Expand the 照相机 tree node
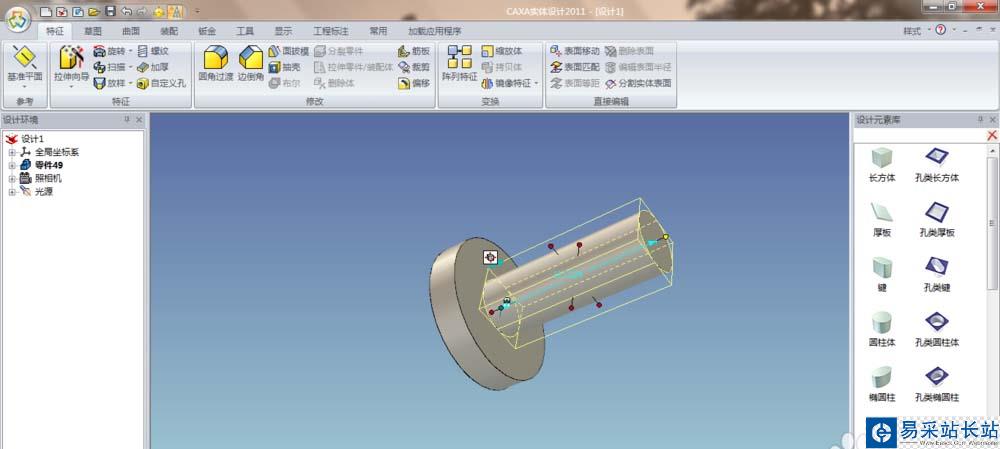 click(11, 179)
